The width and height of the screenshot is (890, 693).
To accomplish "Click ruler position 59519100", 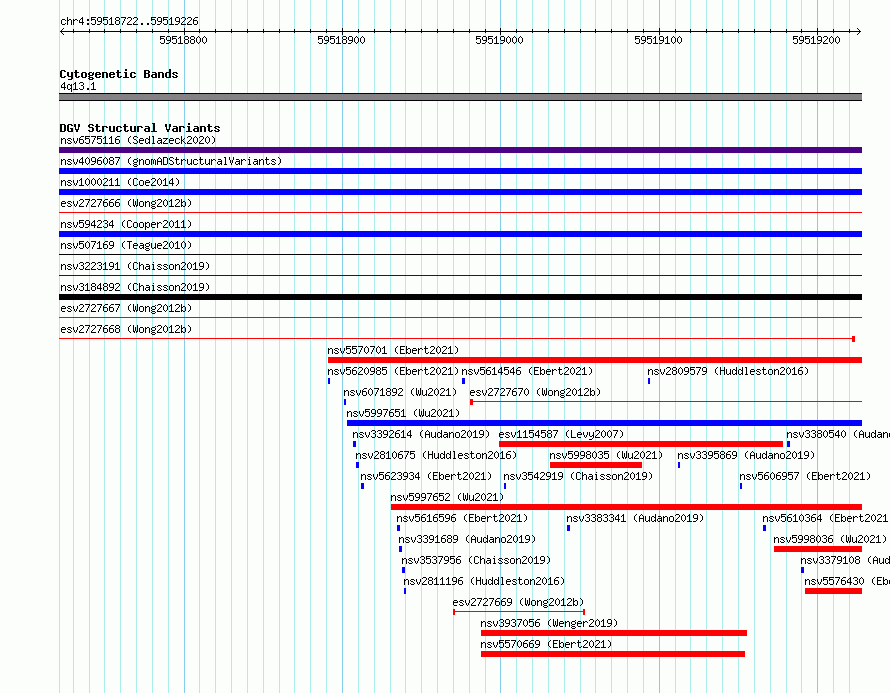I will pyautogui.click(x=658, y=40).
